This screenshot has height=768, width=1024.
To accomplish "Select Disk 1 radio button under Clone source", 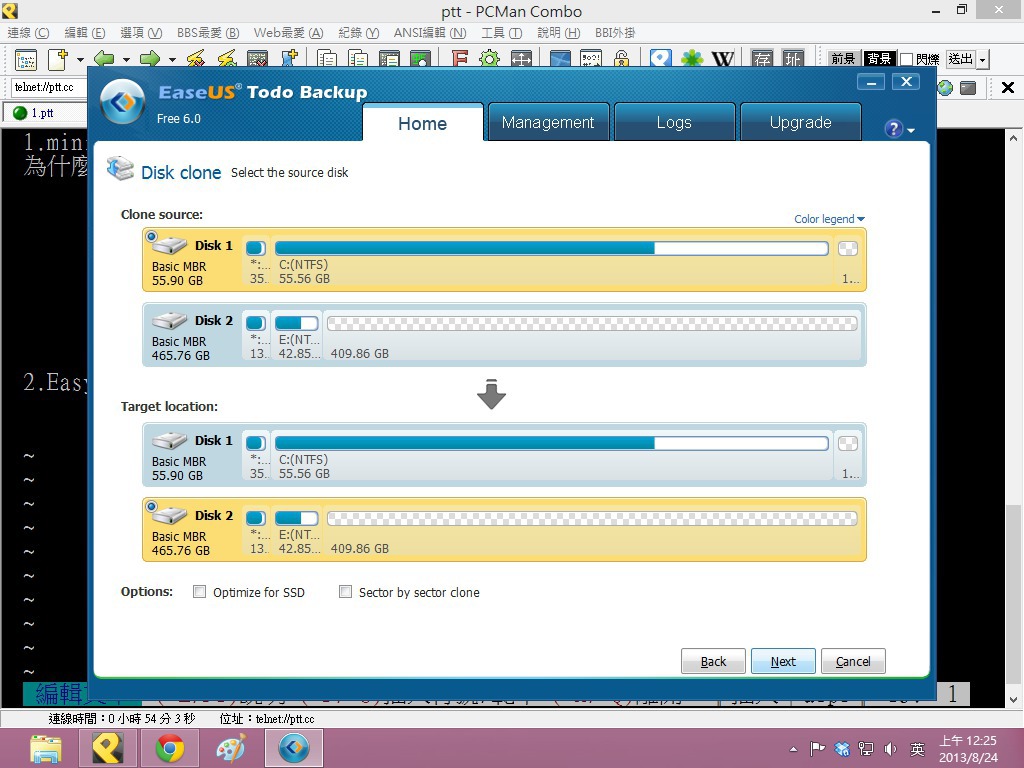I will pos(152,236).
